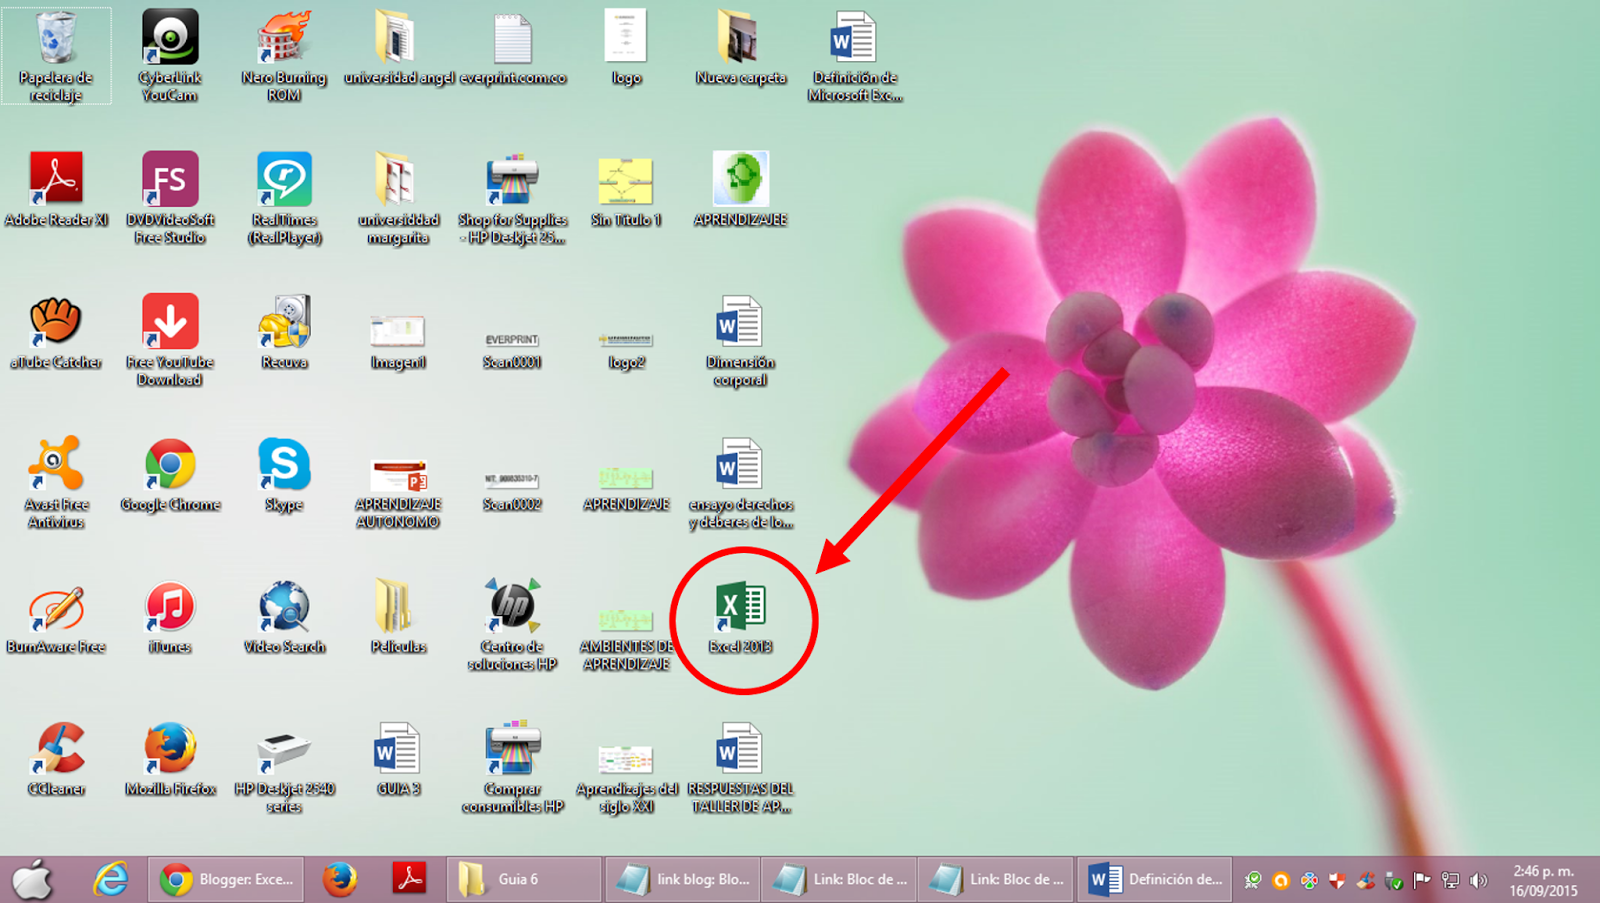Open the Papelera de reciclaje
The width and height of the screenshot is (1600, 903).
[x=57, y=40]
